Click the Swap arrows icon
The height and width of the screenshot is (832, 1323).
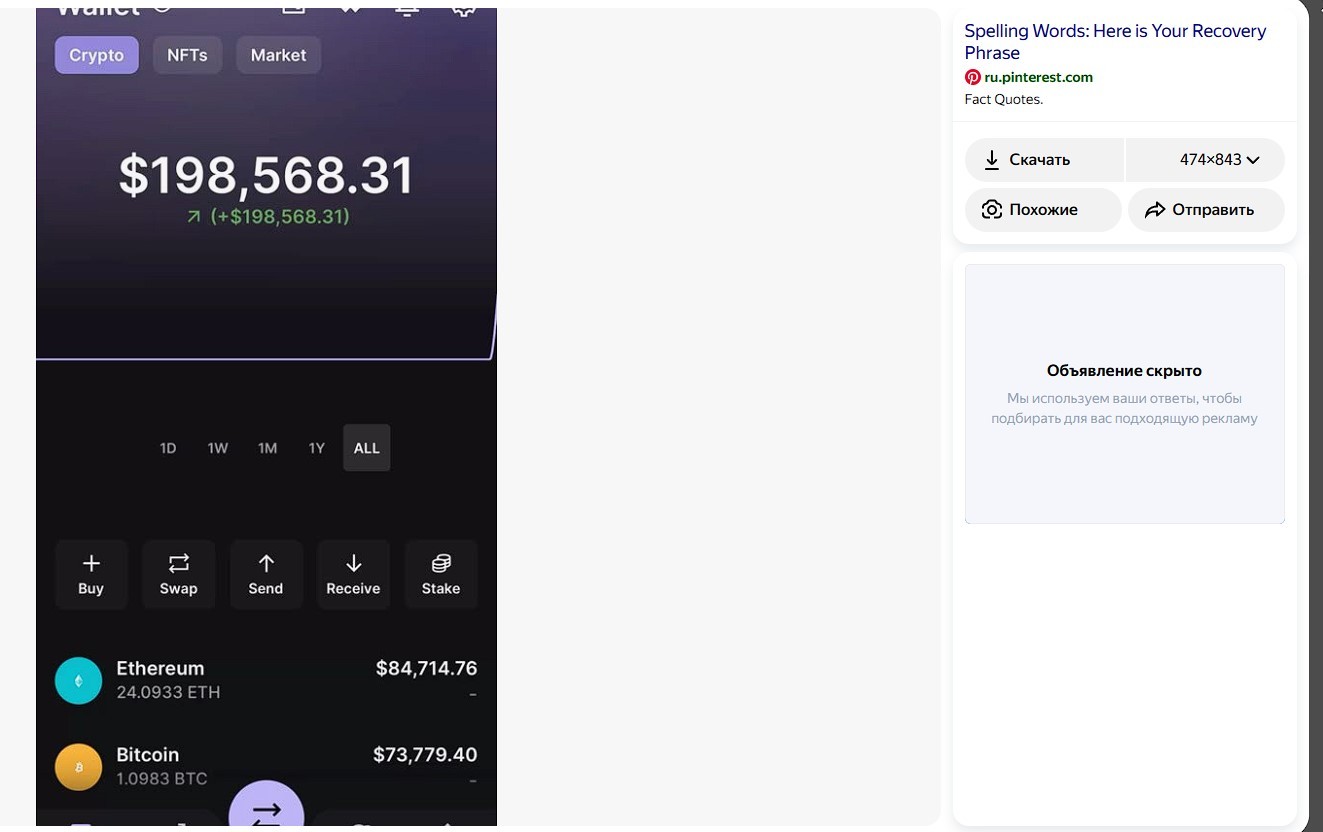pos(178,564)
